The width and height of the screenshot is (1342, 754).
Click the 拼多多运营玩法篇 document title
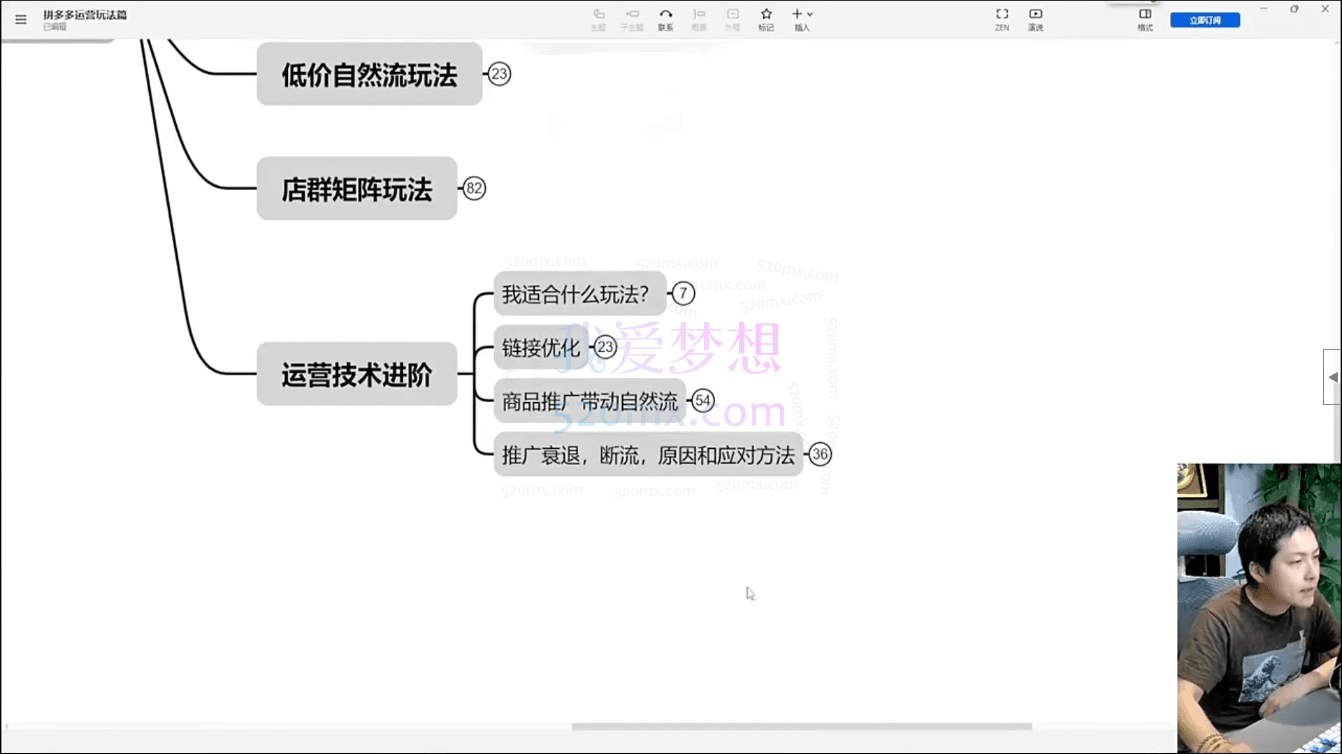[85, 15]
